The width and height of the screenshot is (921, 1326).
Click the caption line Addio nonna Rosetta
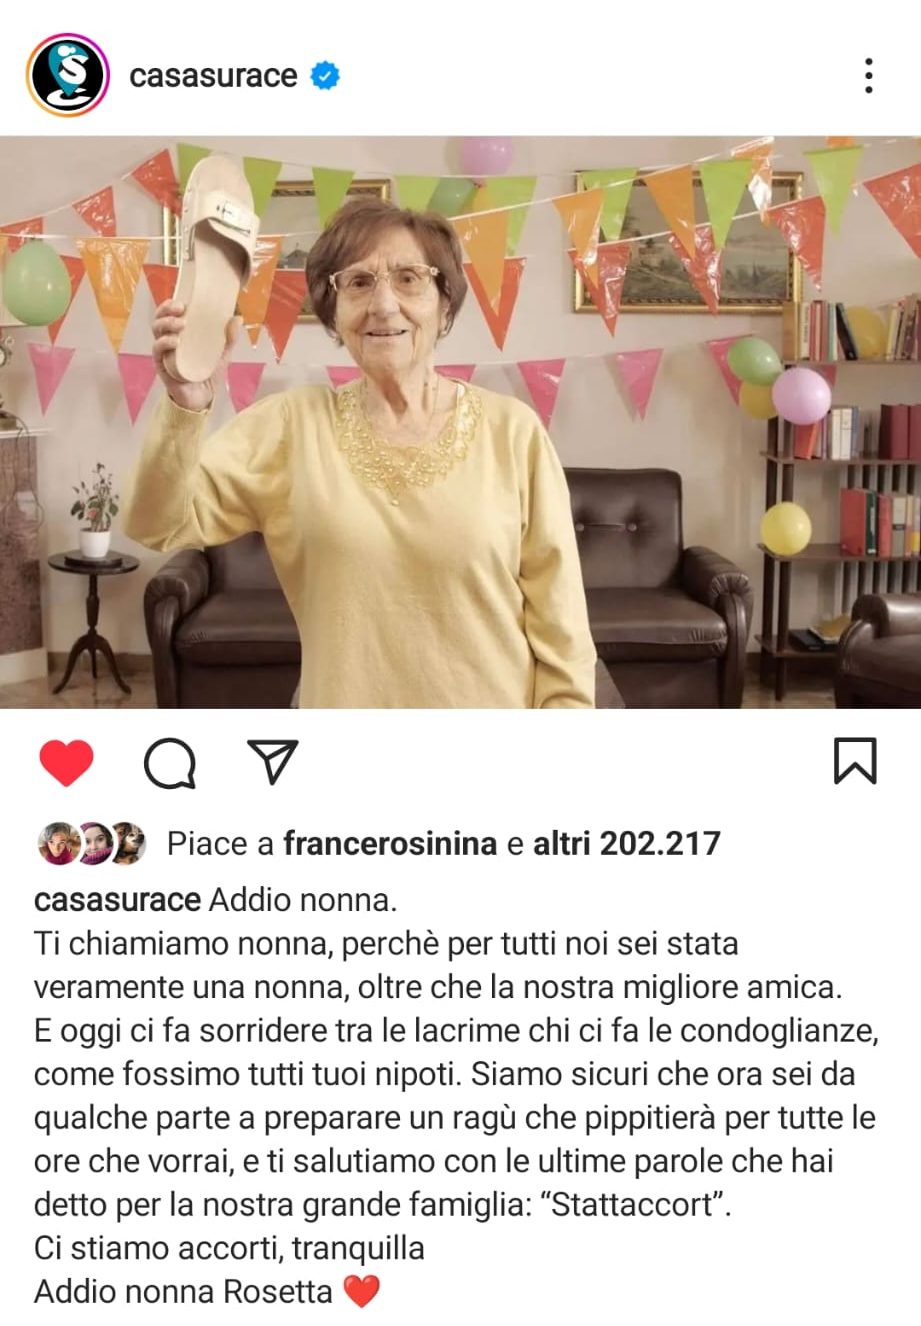point(183,1291)
